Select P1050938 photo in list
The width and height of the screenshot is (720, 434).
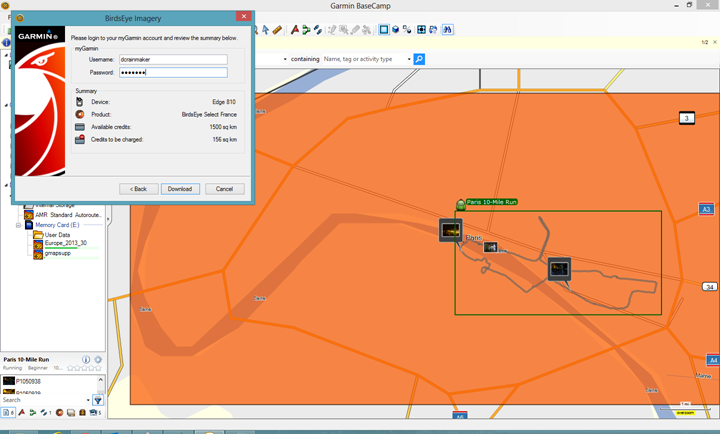[x=28, y=381]
